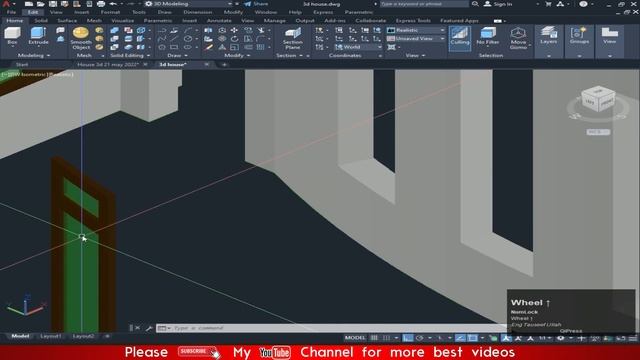Screen dimensions: 640x360
Task: Open the 3D Modeling workspace dropdown
Action: (x=189, y=4)
